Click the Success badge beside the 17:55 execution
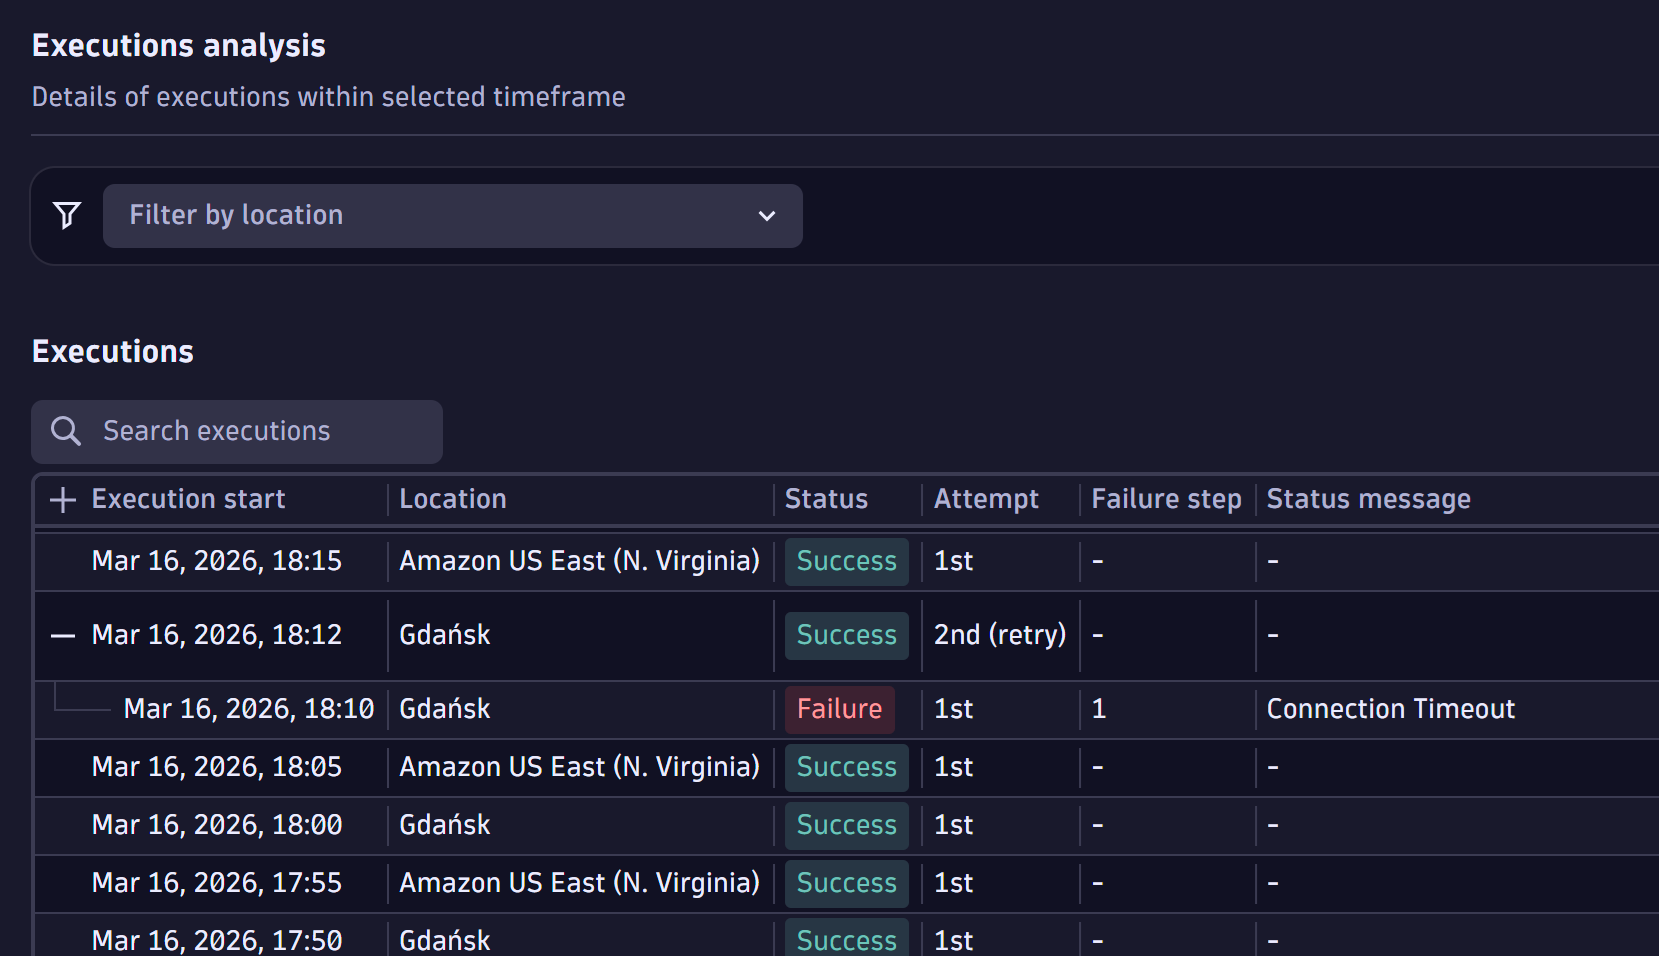Viewport: 1659px width, 956px height. (846, 883)
